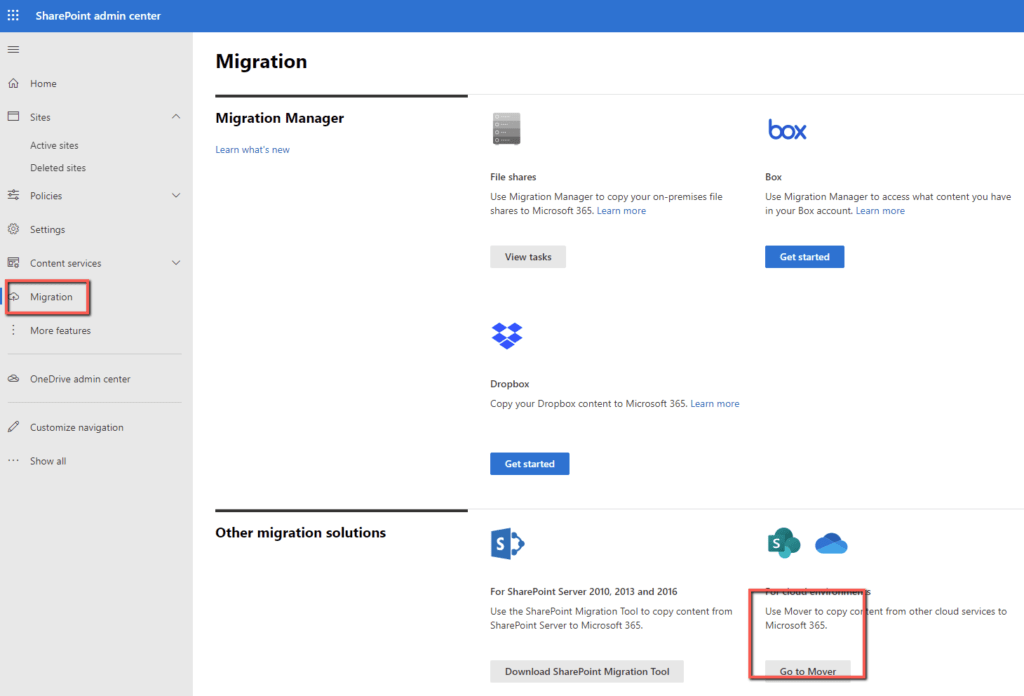
Task: Open Deleted sites
Action: (x=57, y=168)
